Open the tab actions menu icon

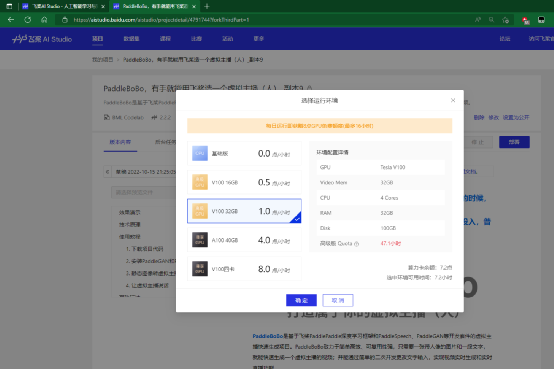[9, 6]
